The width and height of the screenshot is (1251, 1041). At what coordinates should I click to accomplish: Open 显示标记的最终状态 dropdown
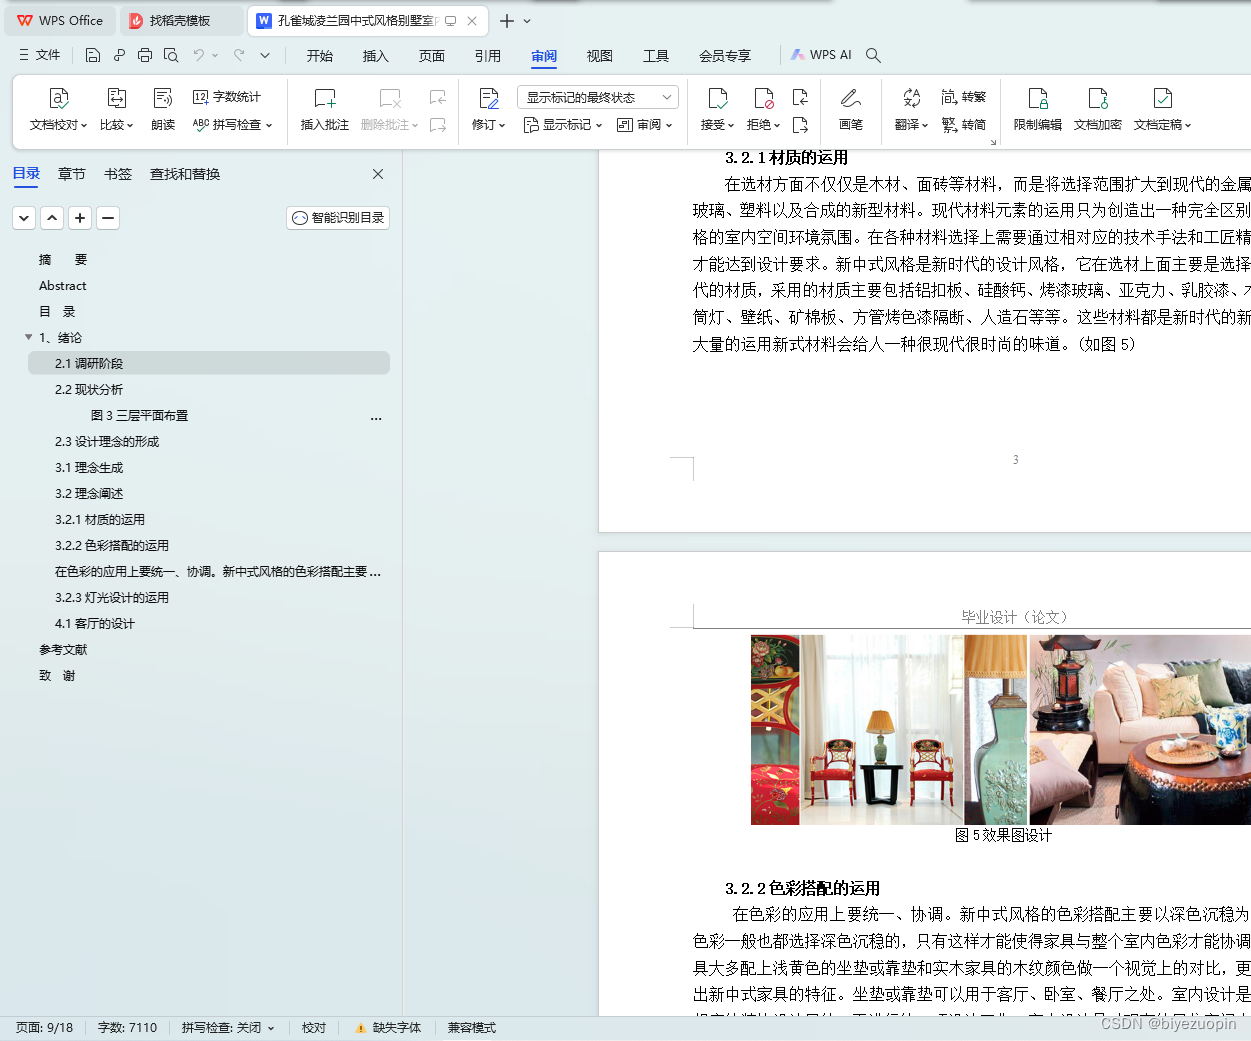[x=598, y=97]
